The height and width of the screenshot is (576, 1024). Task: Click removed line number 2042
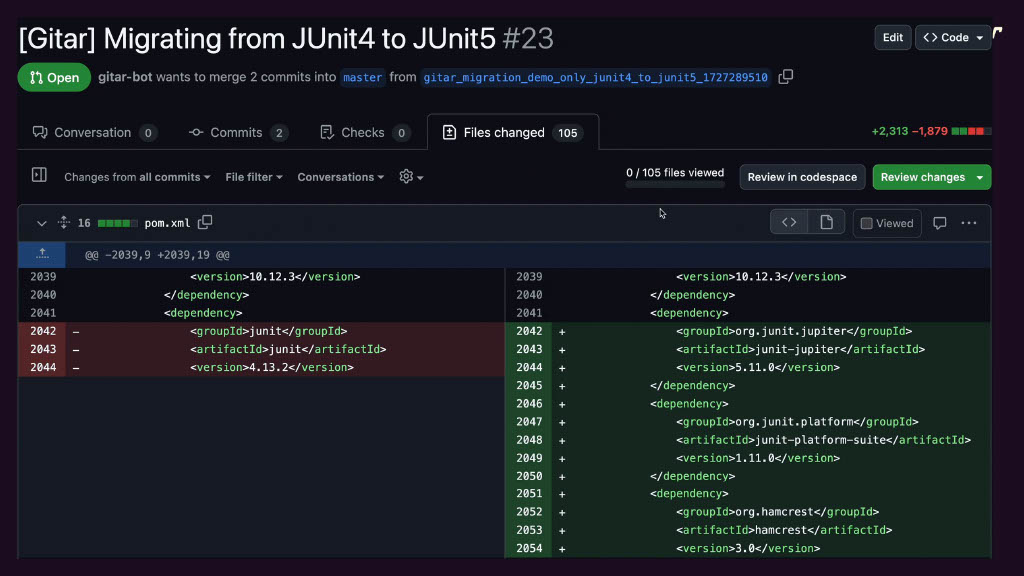43,331
